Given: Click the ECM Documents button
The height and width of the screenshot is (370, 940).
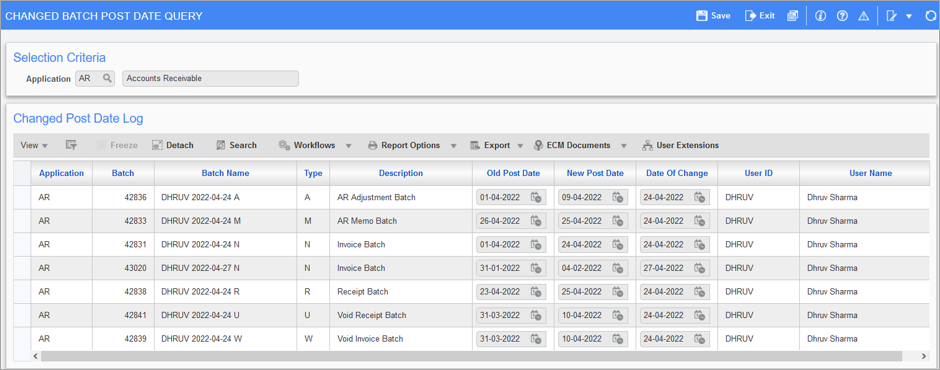Looking at the screenshot, I should coord(572,145).
